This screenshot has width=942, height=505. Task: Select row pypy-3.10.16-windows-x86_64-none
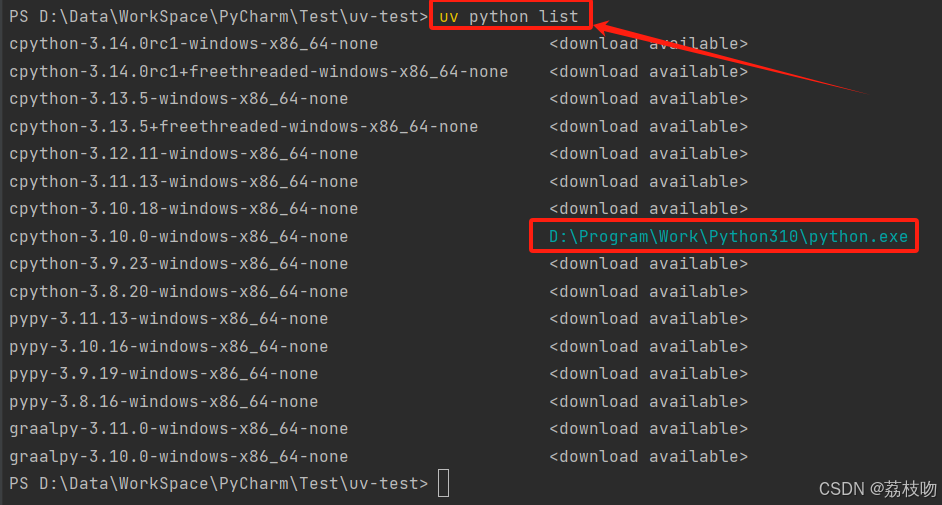click(168, 346)
